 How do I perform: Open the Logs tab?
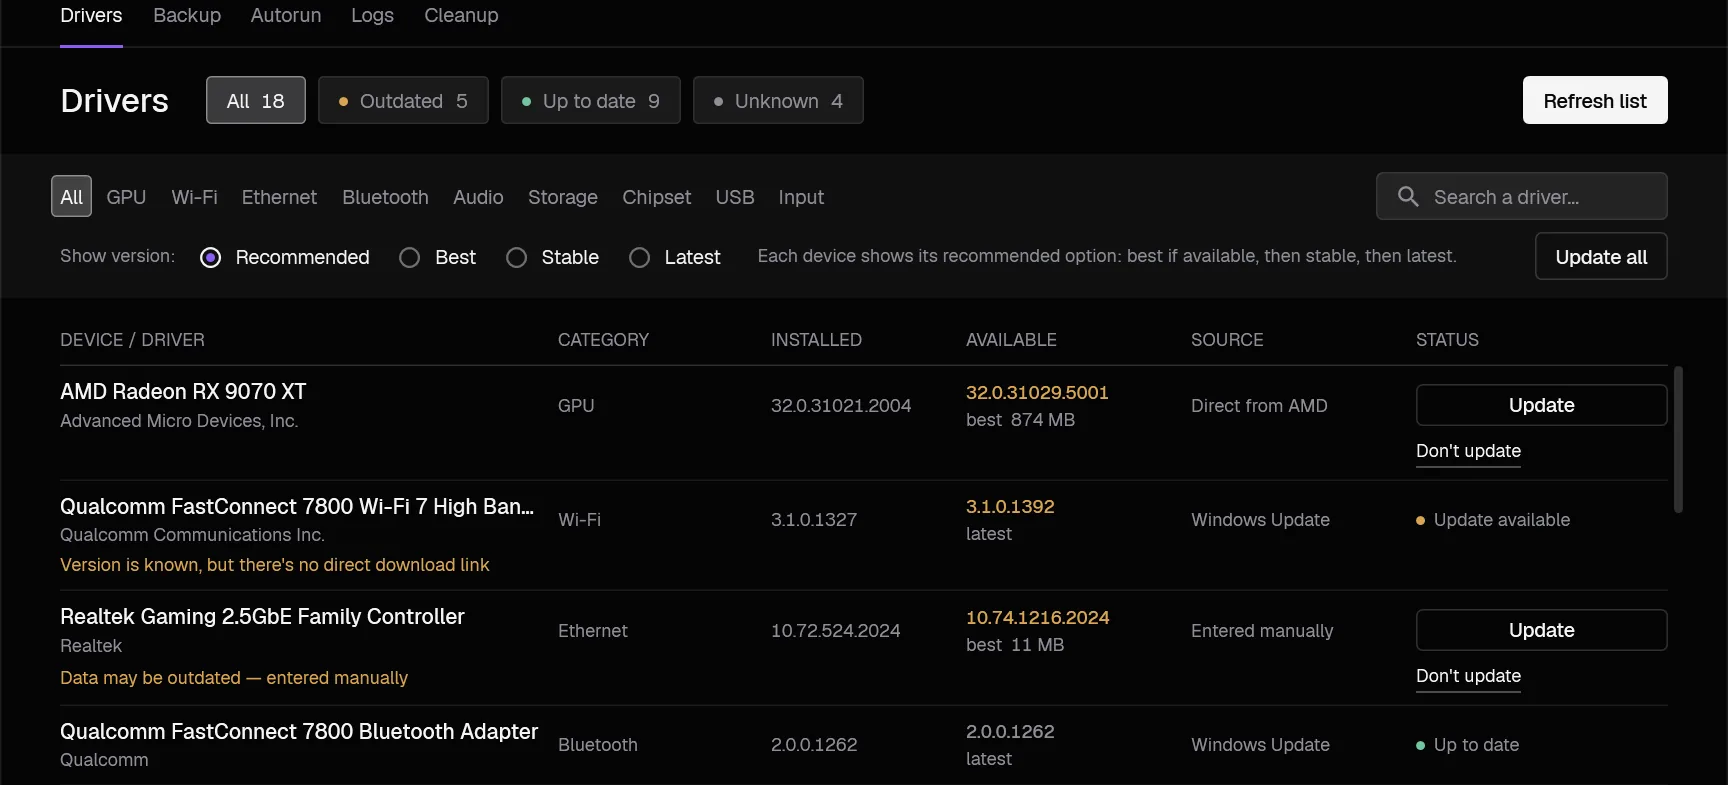click(372, 16)
